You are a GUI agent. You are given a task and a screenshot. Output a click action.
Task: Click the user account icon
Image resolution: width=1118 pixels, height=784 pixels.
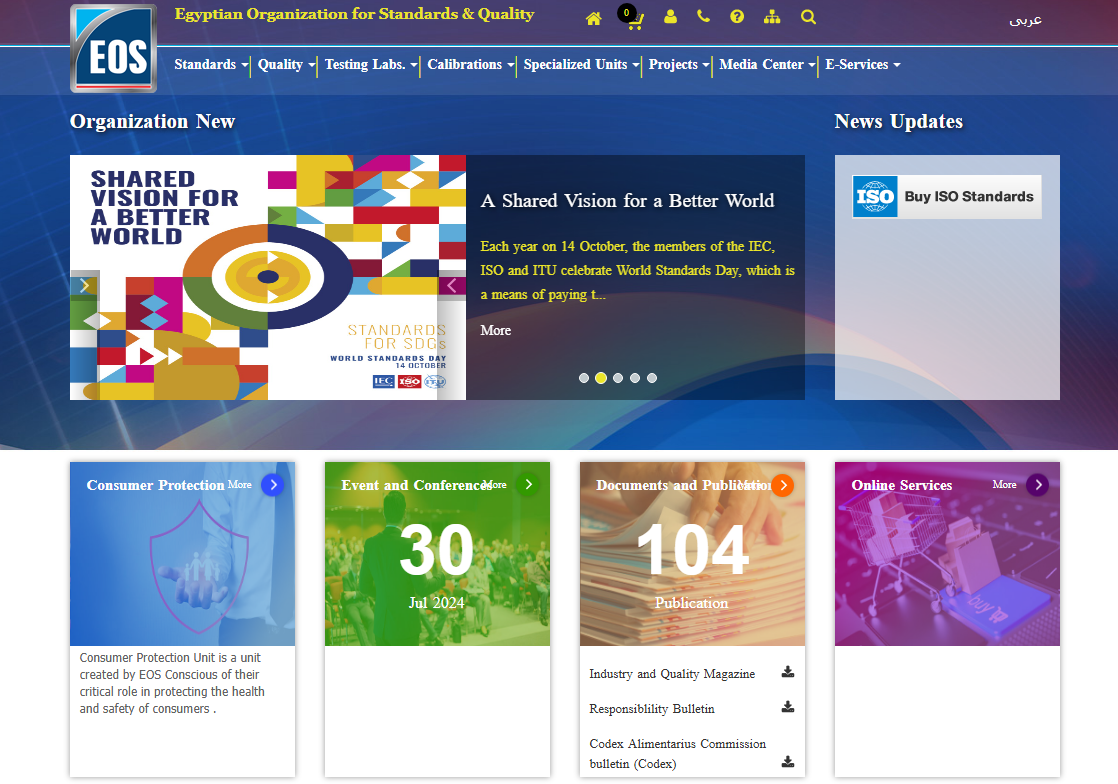[670, 17]
